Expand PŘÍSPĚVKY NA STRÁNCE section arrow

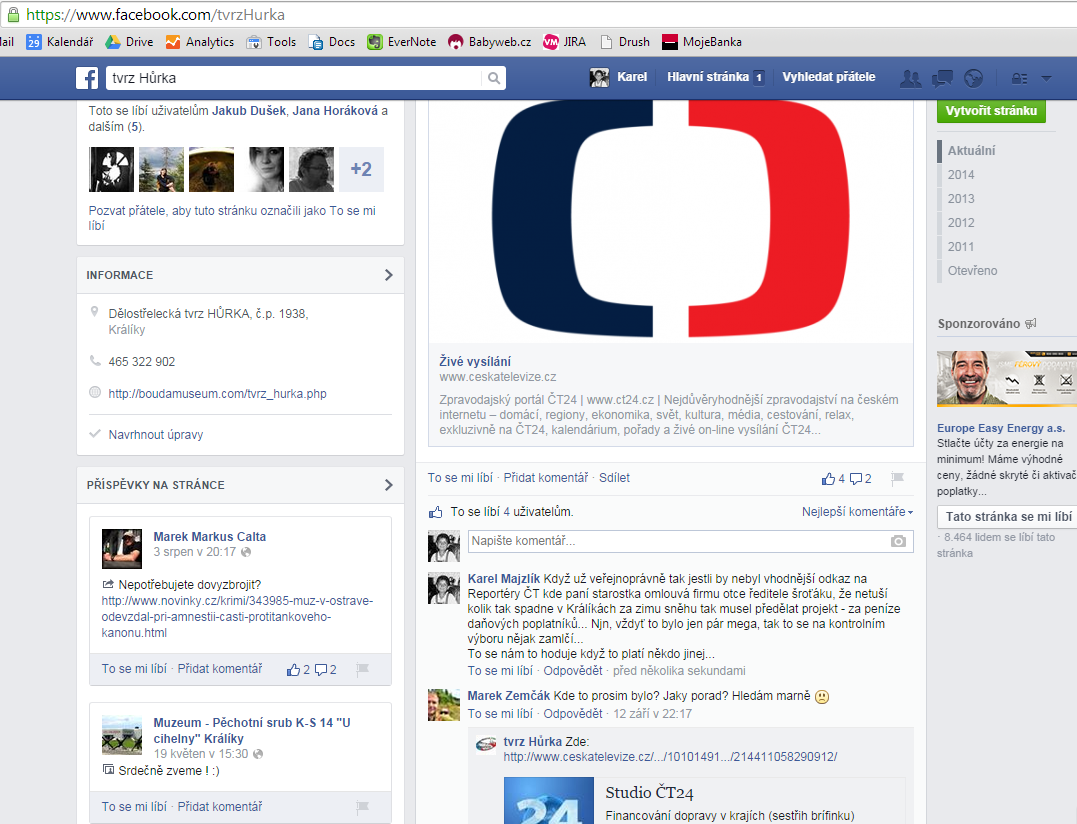coord(389,485)
